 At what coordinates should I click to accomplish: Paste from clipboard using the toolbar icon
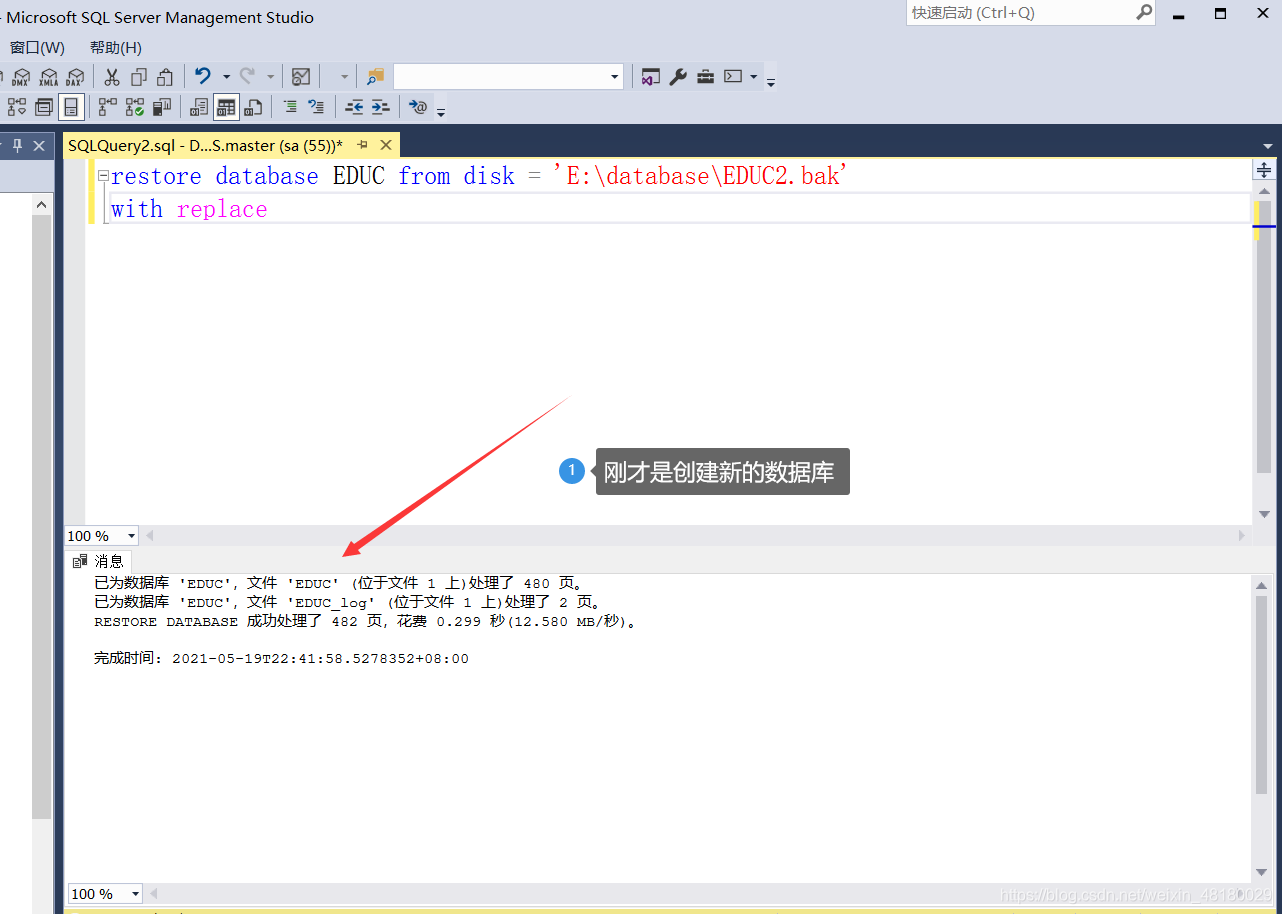coord(165,77)
